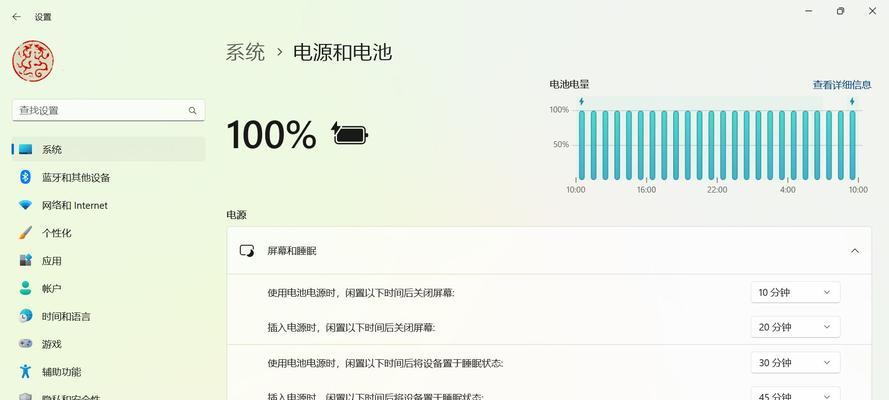The image size is (889, 400).
Task: Click the left charging bolt on chart
Action: [581, 101]
